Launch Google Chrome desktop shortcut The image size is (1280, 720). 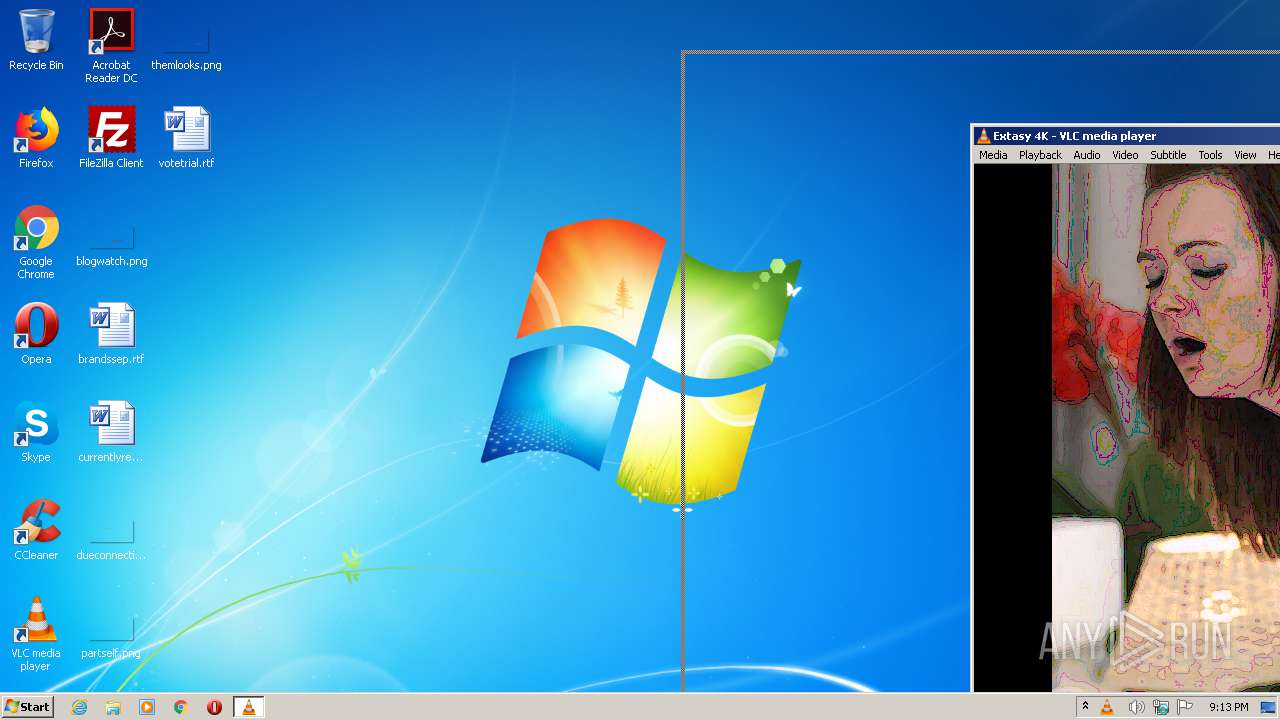coord(36,242)
